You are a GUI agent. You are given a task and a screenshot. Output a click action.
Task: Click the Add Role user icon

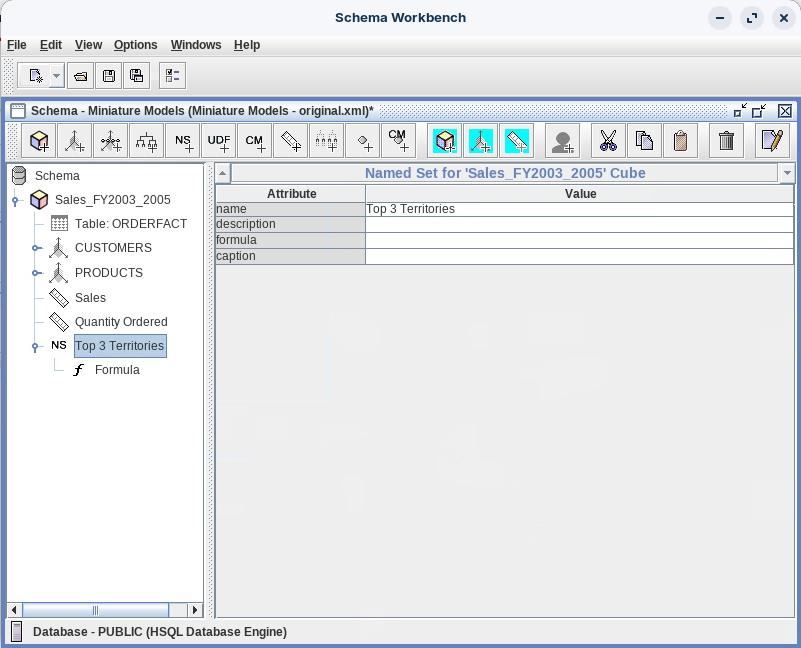click(x=564, y=141)
